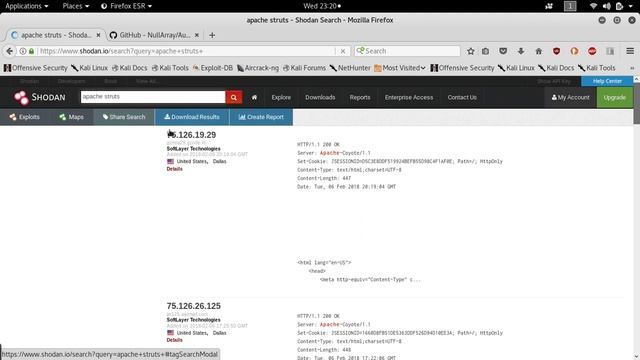Click Firefox home toolbar icon
The image size is (640, 360).
[x=539, y=51]
